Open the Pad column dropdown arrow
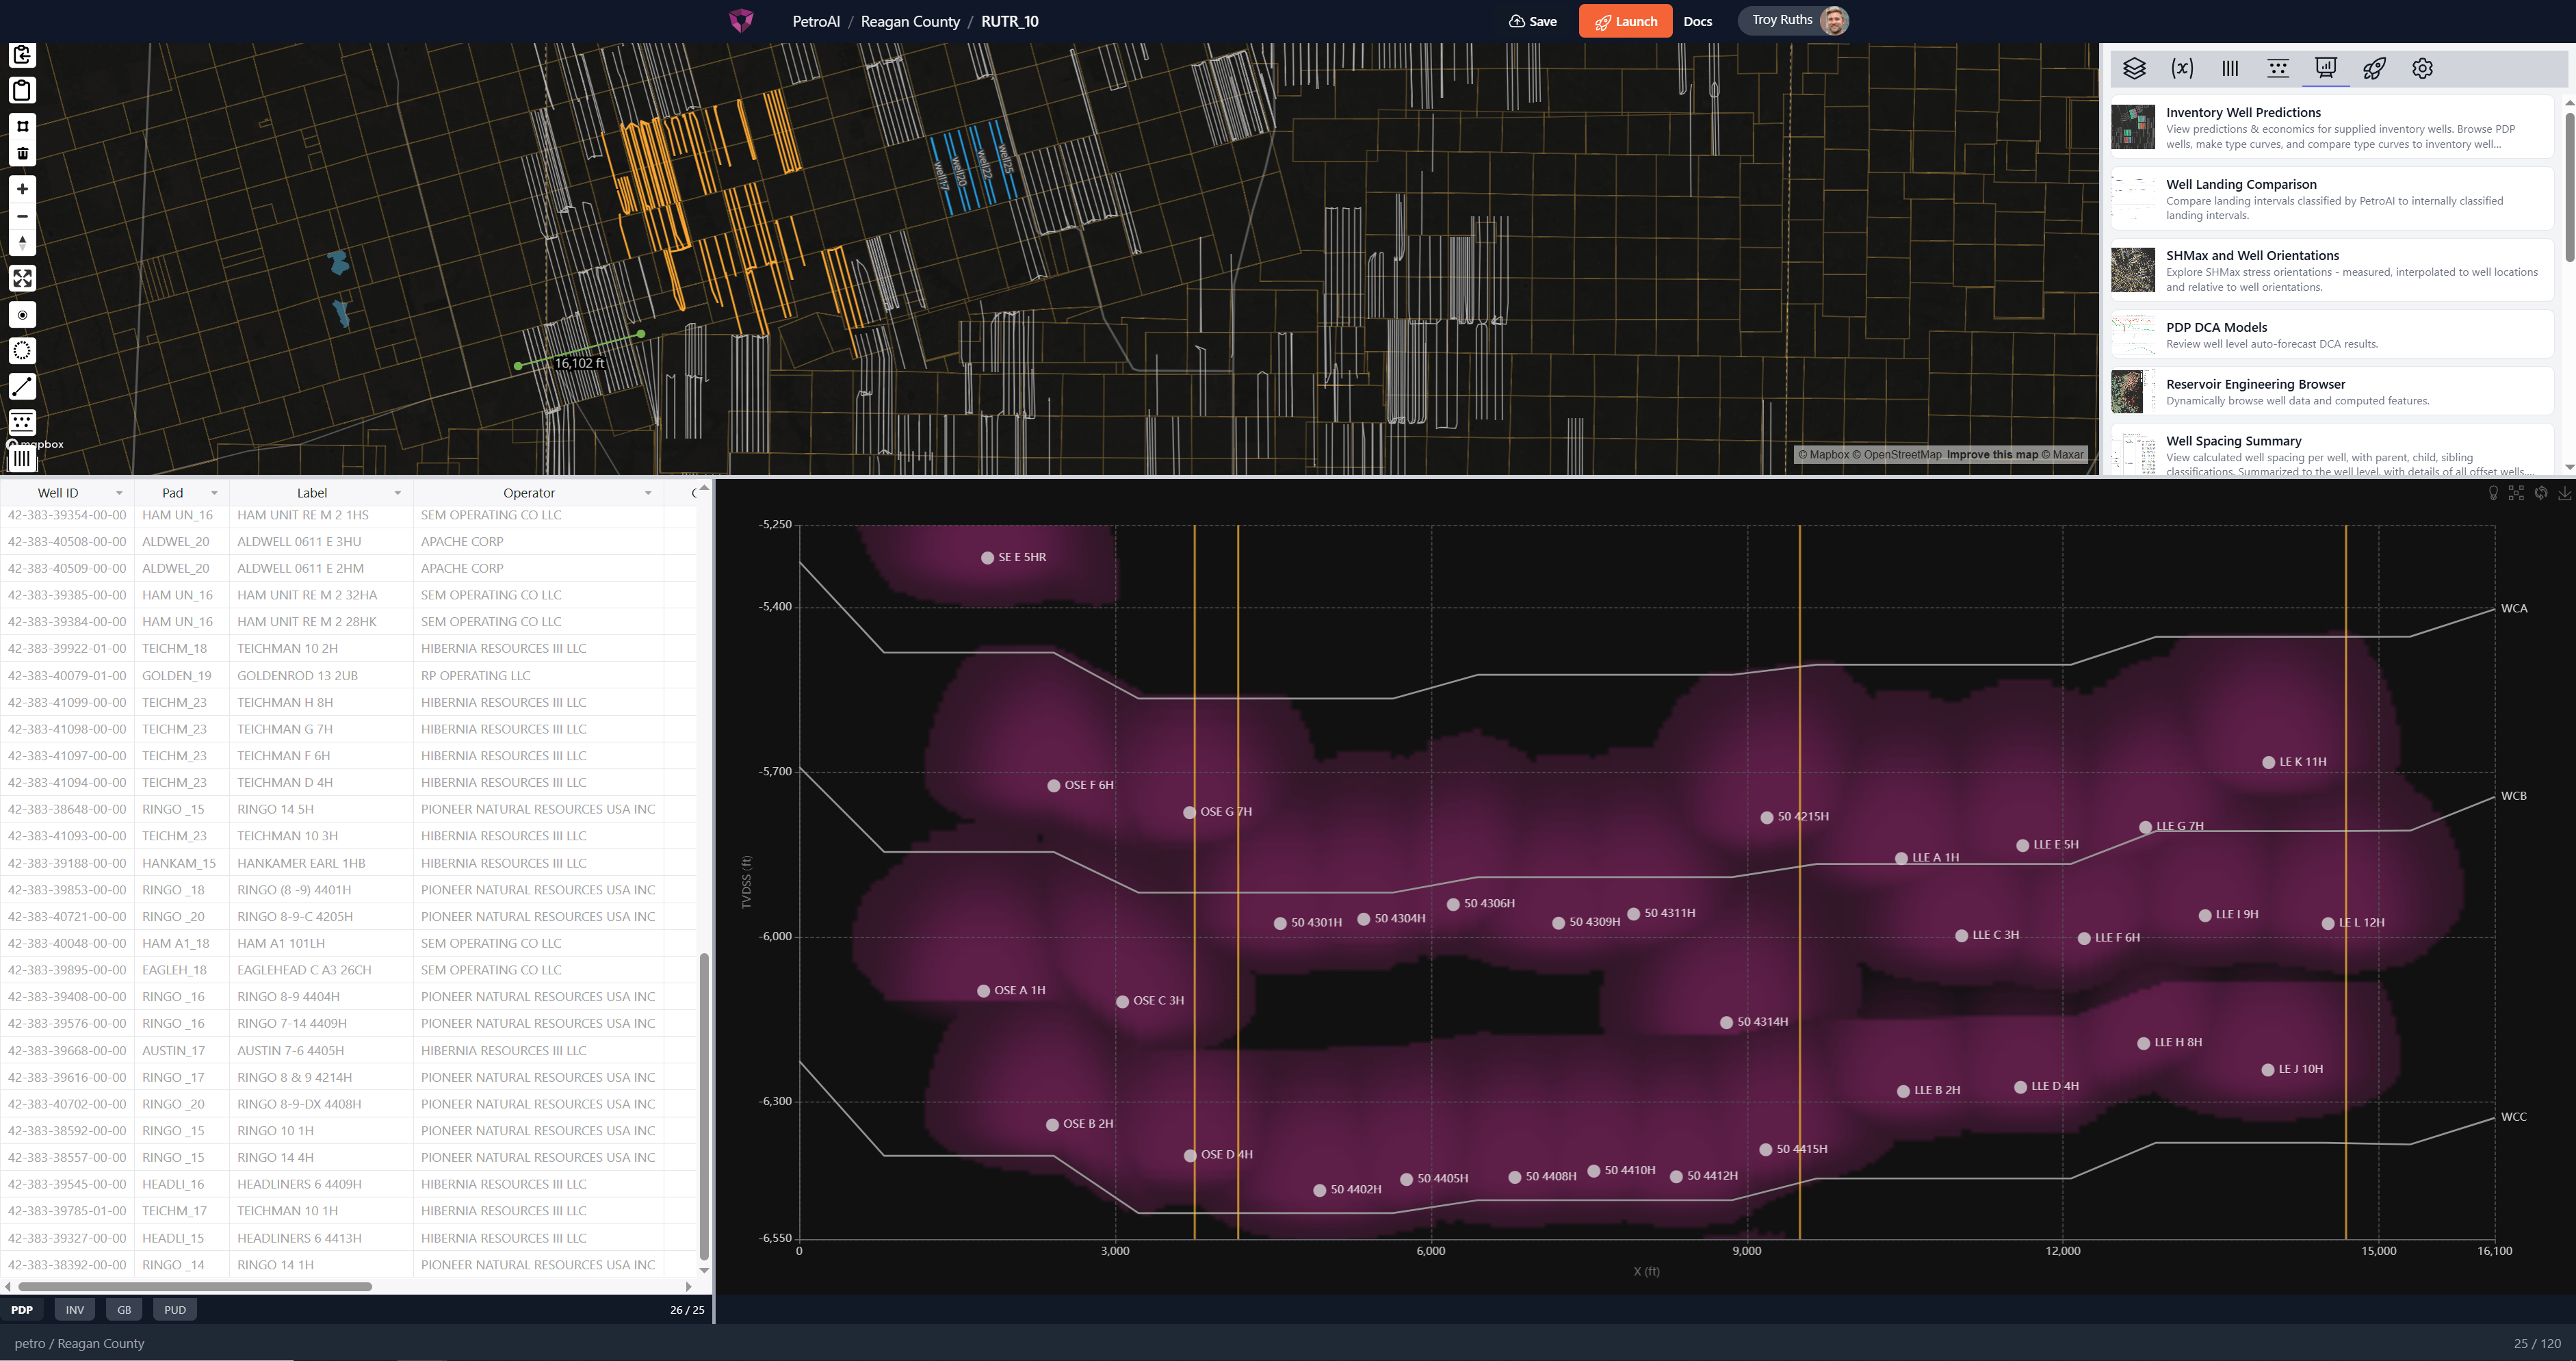The height and width of the screenshot is (1361, 2576). (213, 492)
